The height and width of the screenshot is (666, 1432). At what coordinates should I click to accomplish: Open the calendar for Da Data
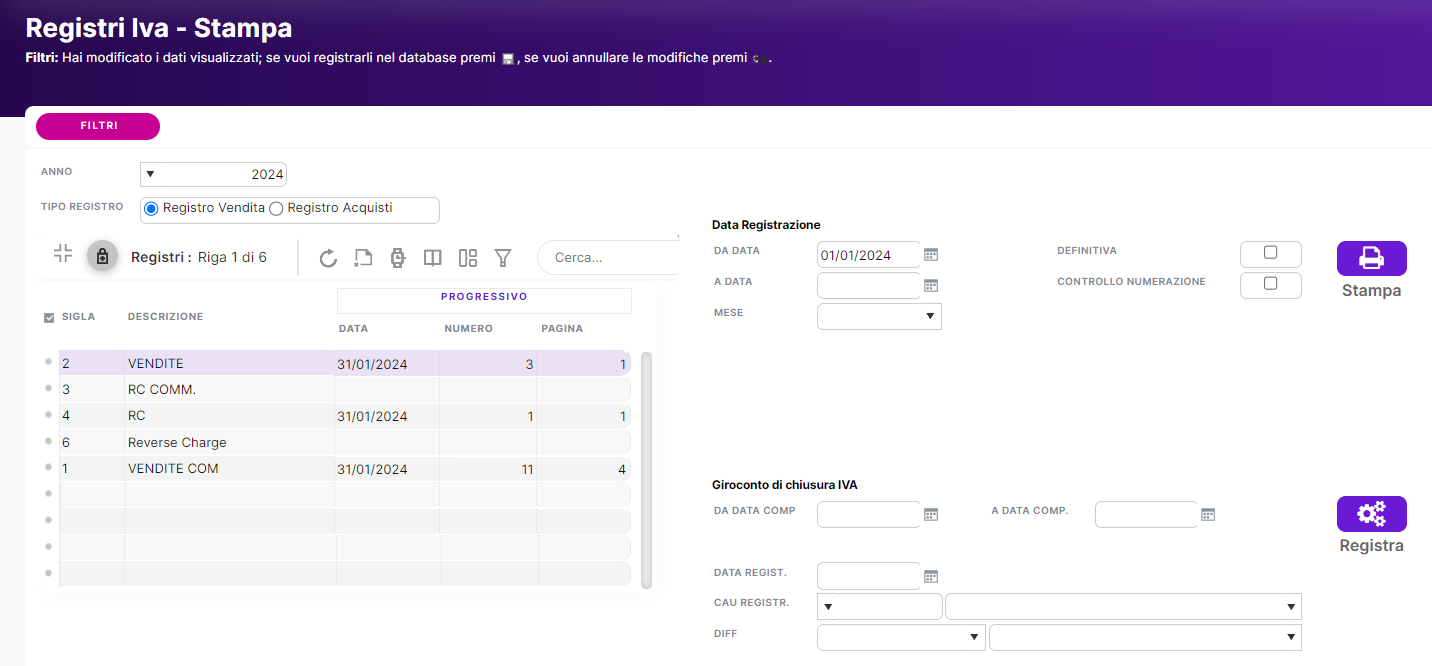[x=931, y=255]
